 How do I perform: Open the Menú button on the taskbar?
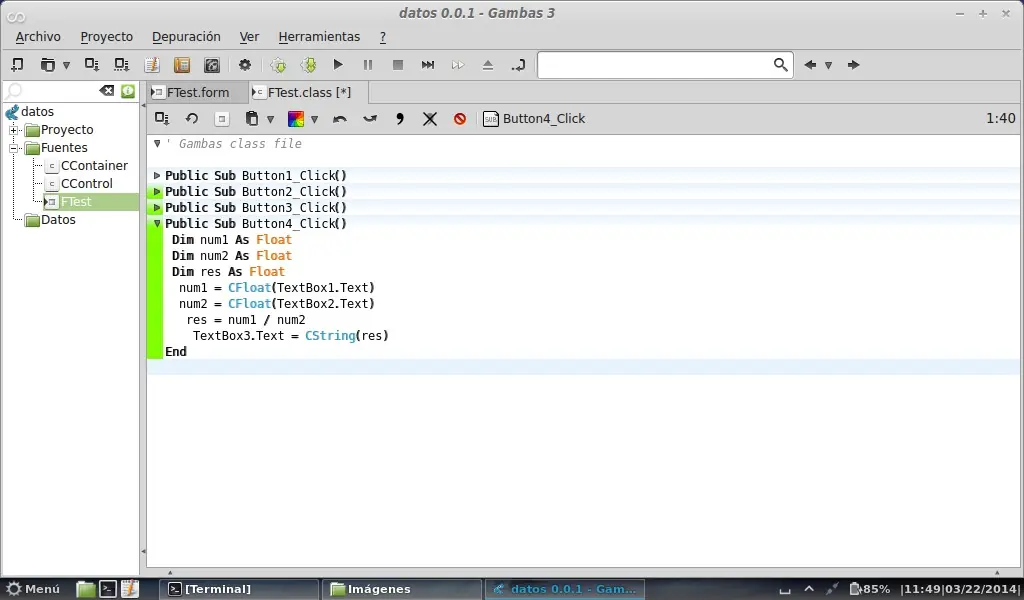point(33,589)
